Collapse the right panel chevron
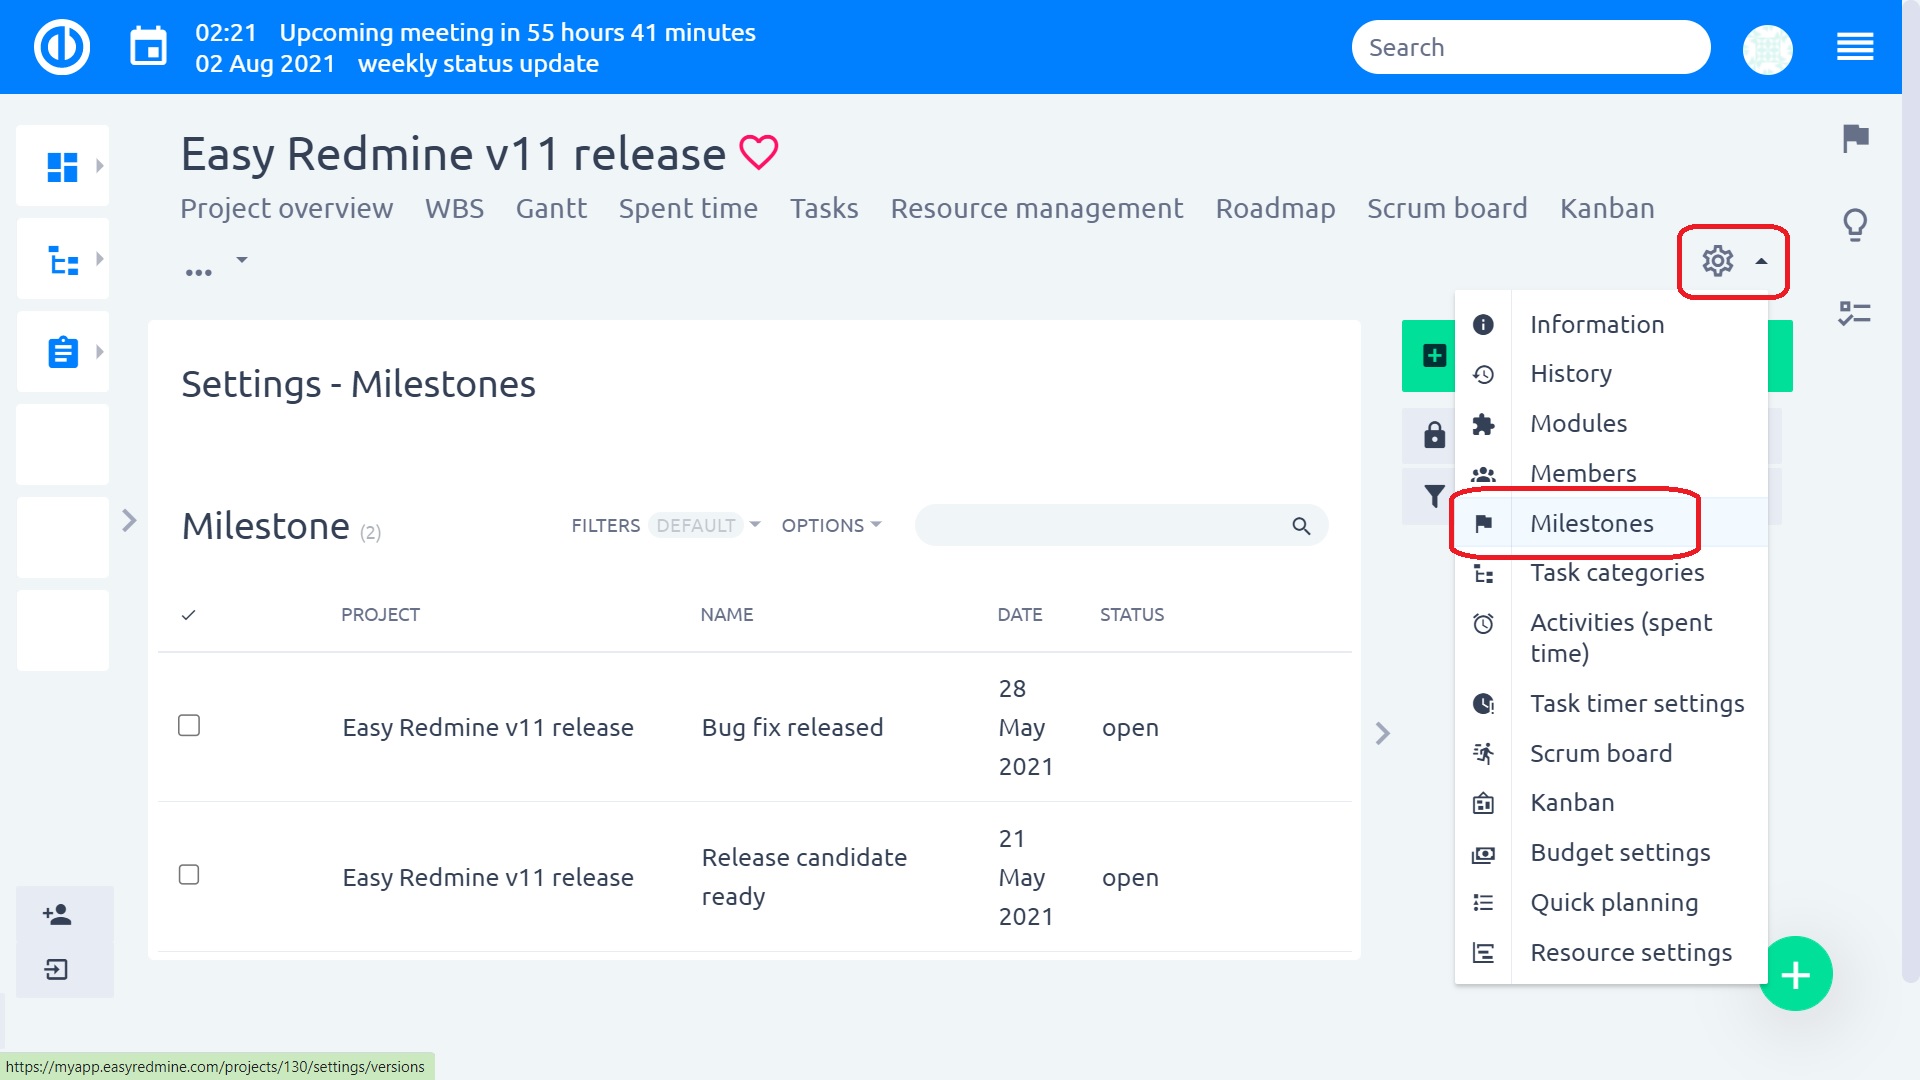Viewport: 1920px width, 1080px height. tap(1382, 733)
